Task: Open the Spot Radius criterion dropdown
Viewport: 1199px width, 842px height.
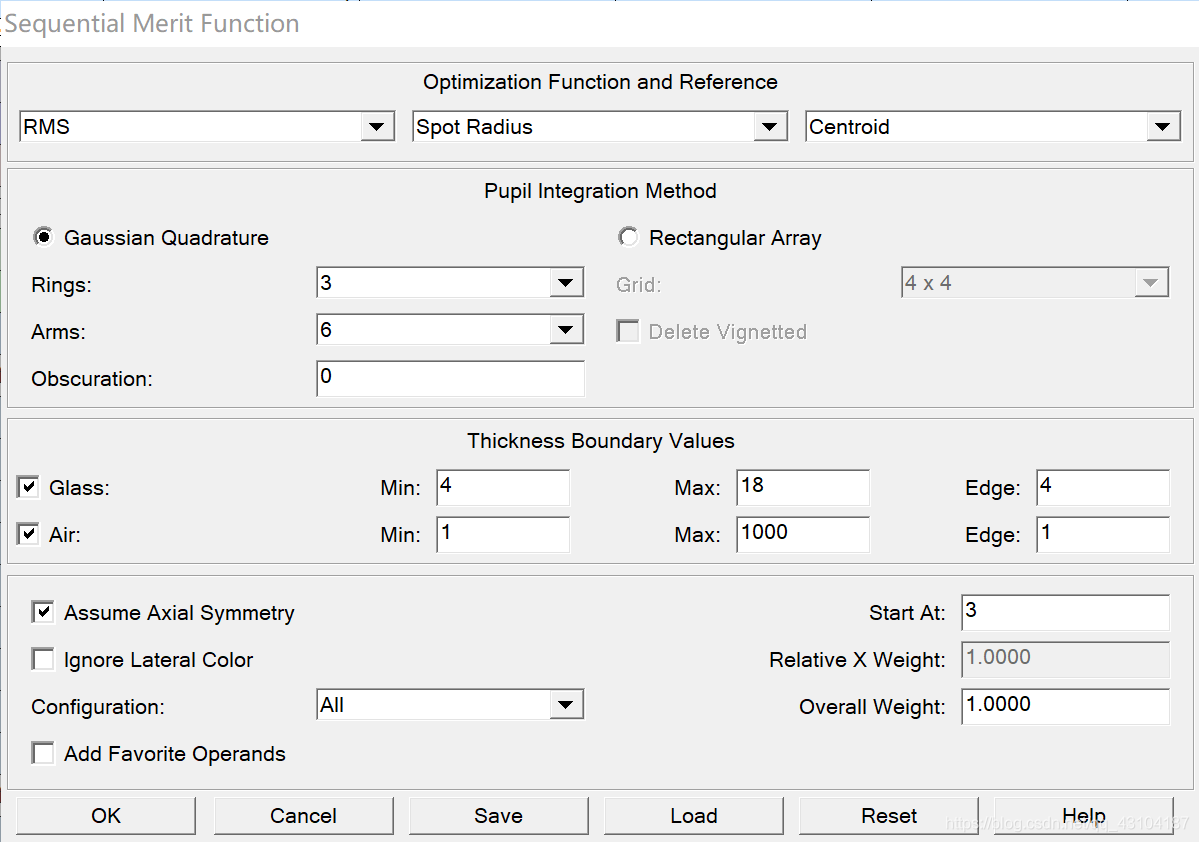Action: pyautogui.click(x=600, y=126)
